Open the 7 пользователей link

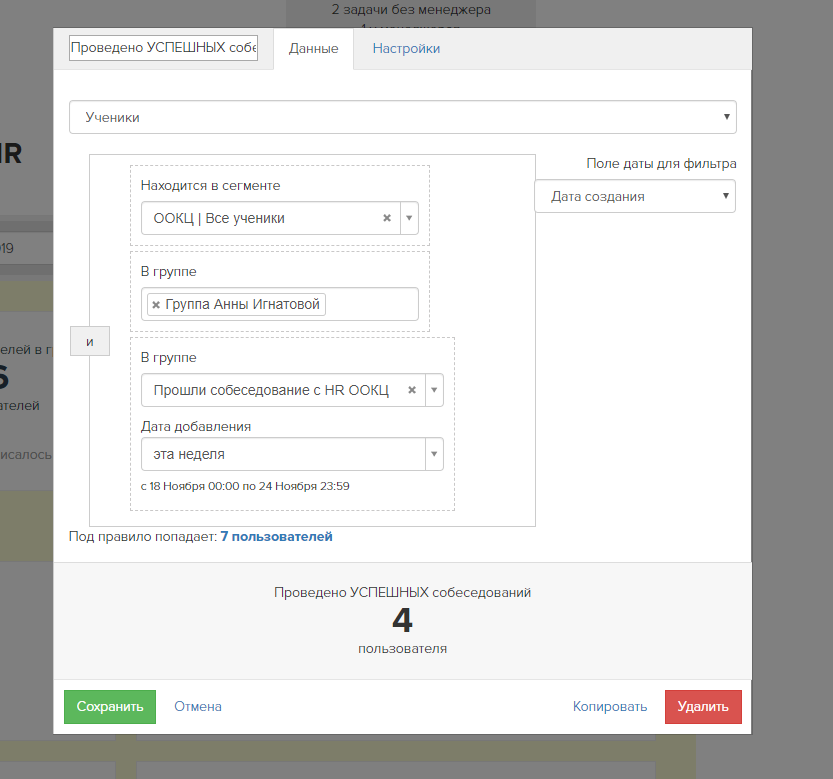[276, 537]
